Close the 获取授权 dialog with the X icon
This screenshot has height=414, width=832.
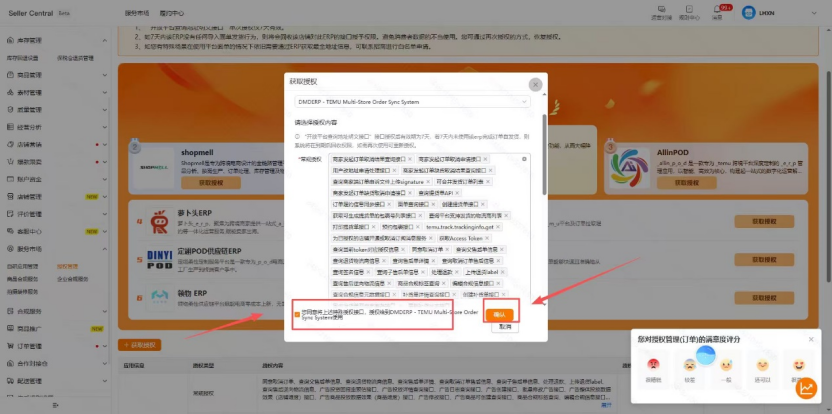click(535, 84)
